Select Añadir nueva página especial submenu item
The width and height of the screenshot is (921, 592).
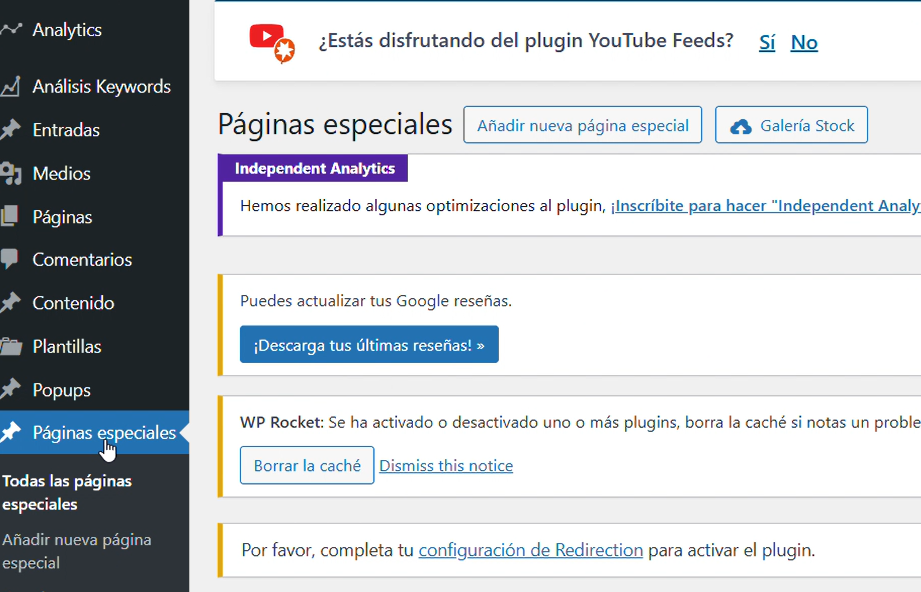[77, 551]
